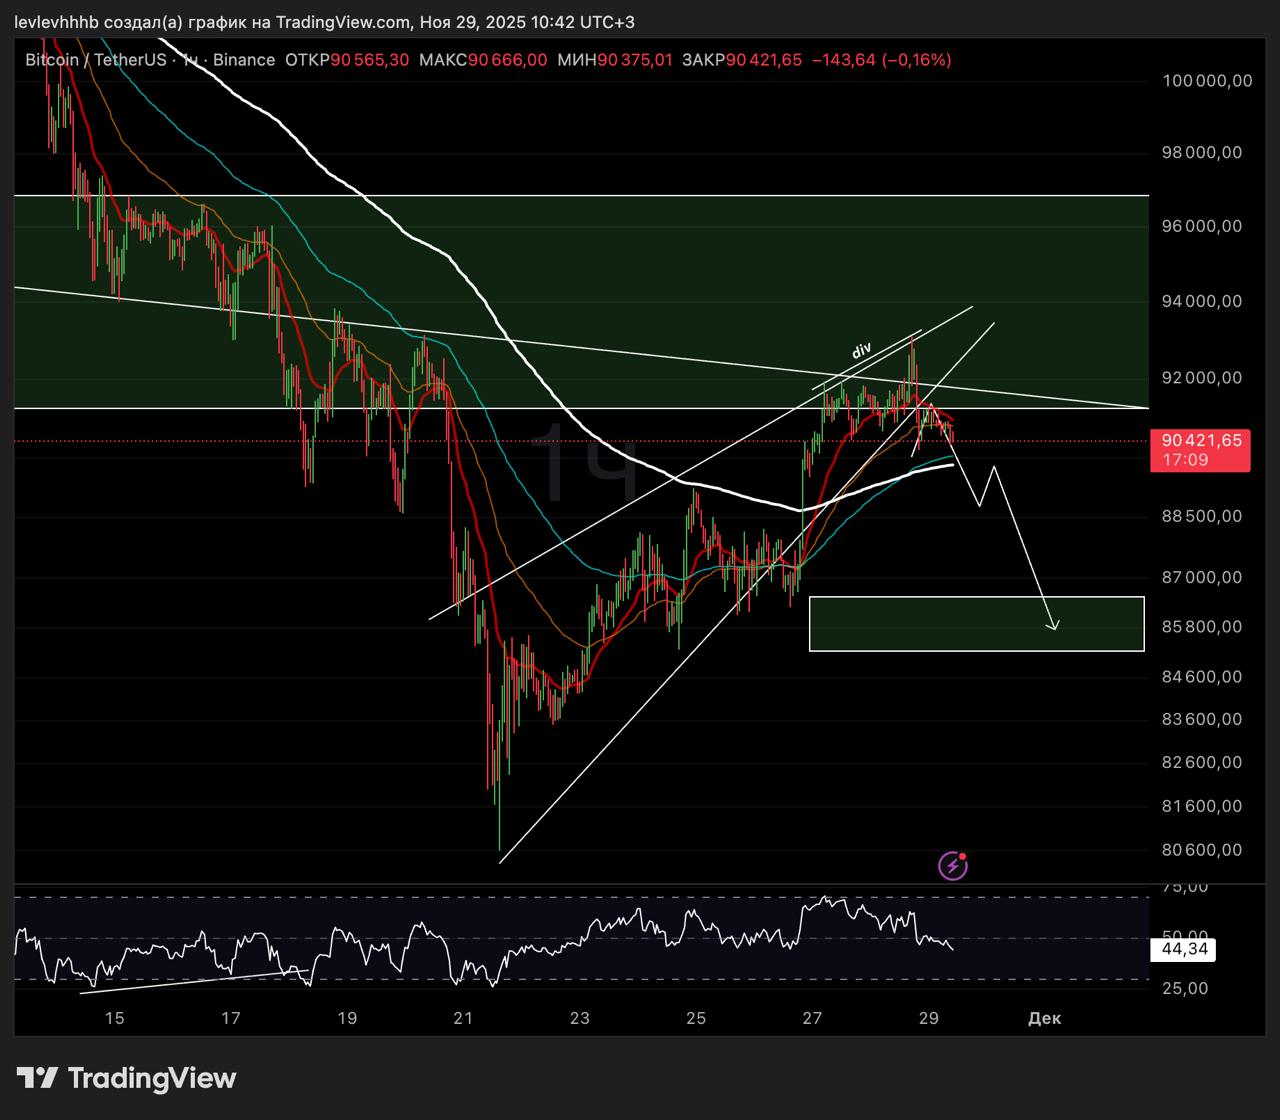The image size is (1280, 1120).
Task: Click the date label 15 on time axis
Action: click(115, 1018)
